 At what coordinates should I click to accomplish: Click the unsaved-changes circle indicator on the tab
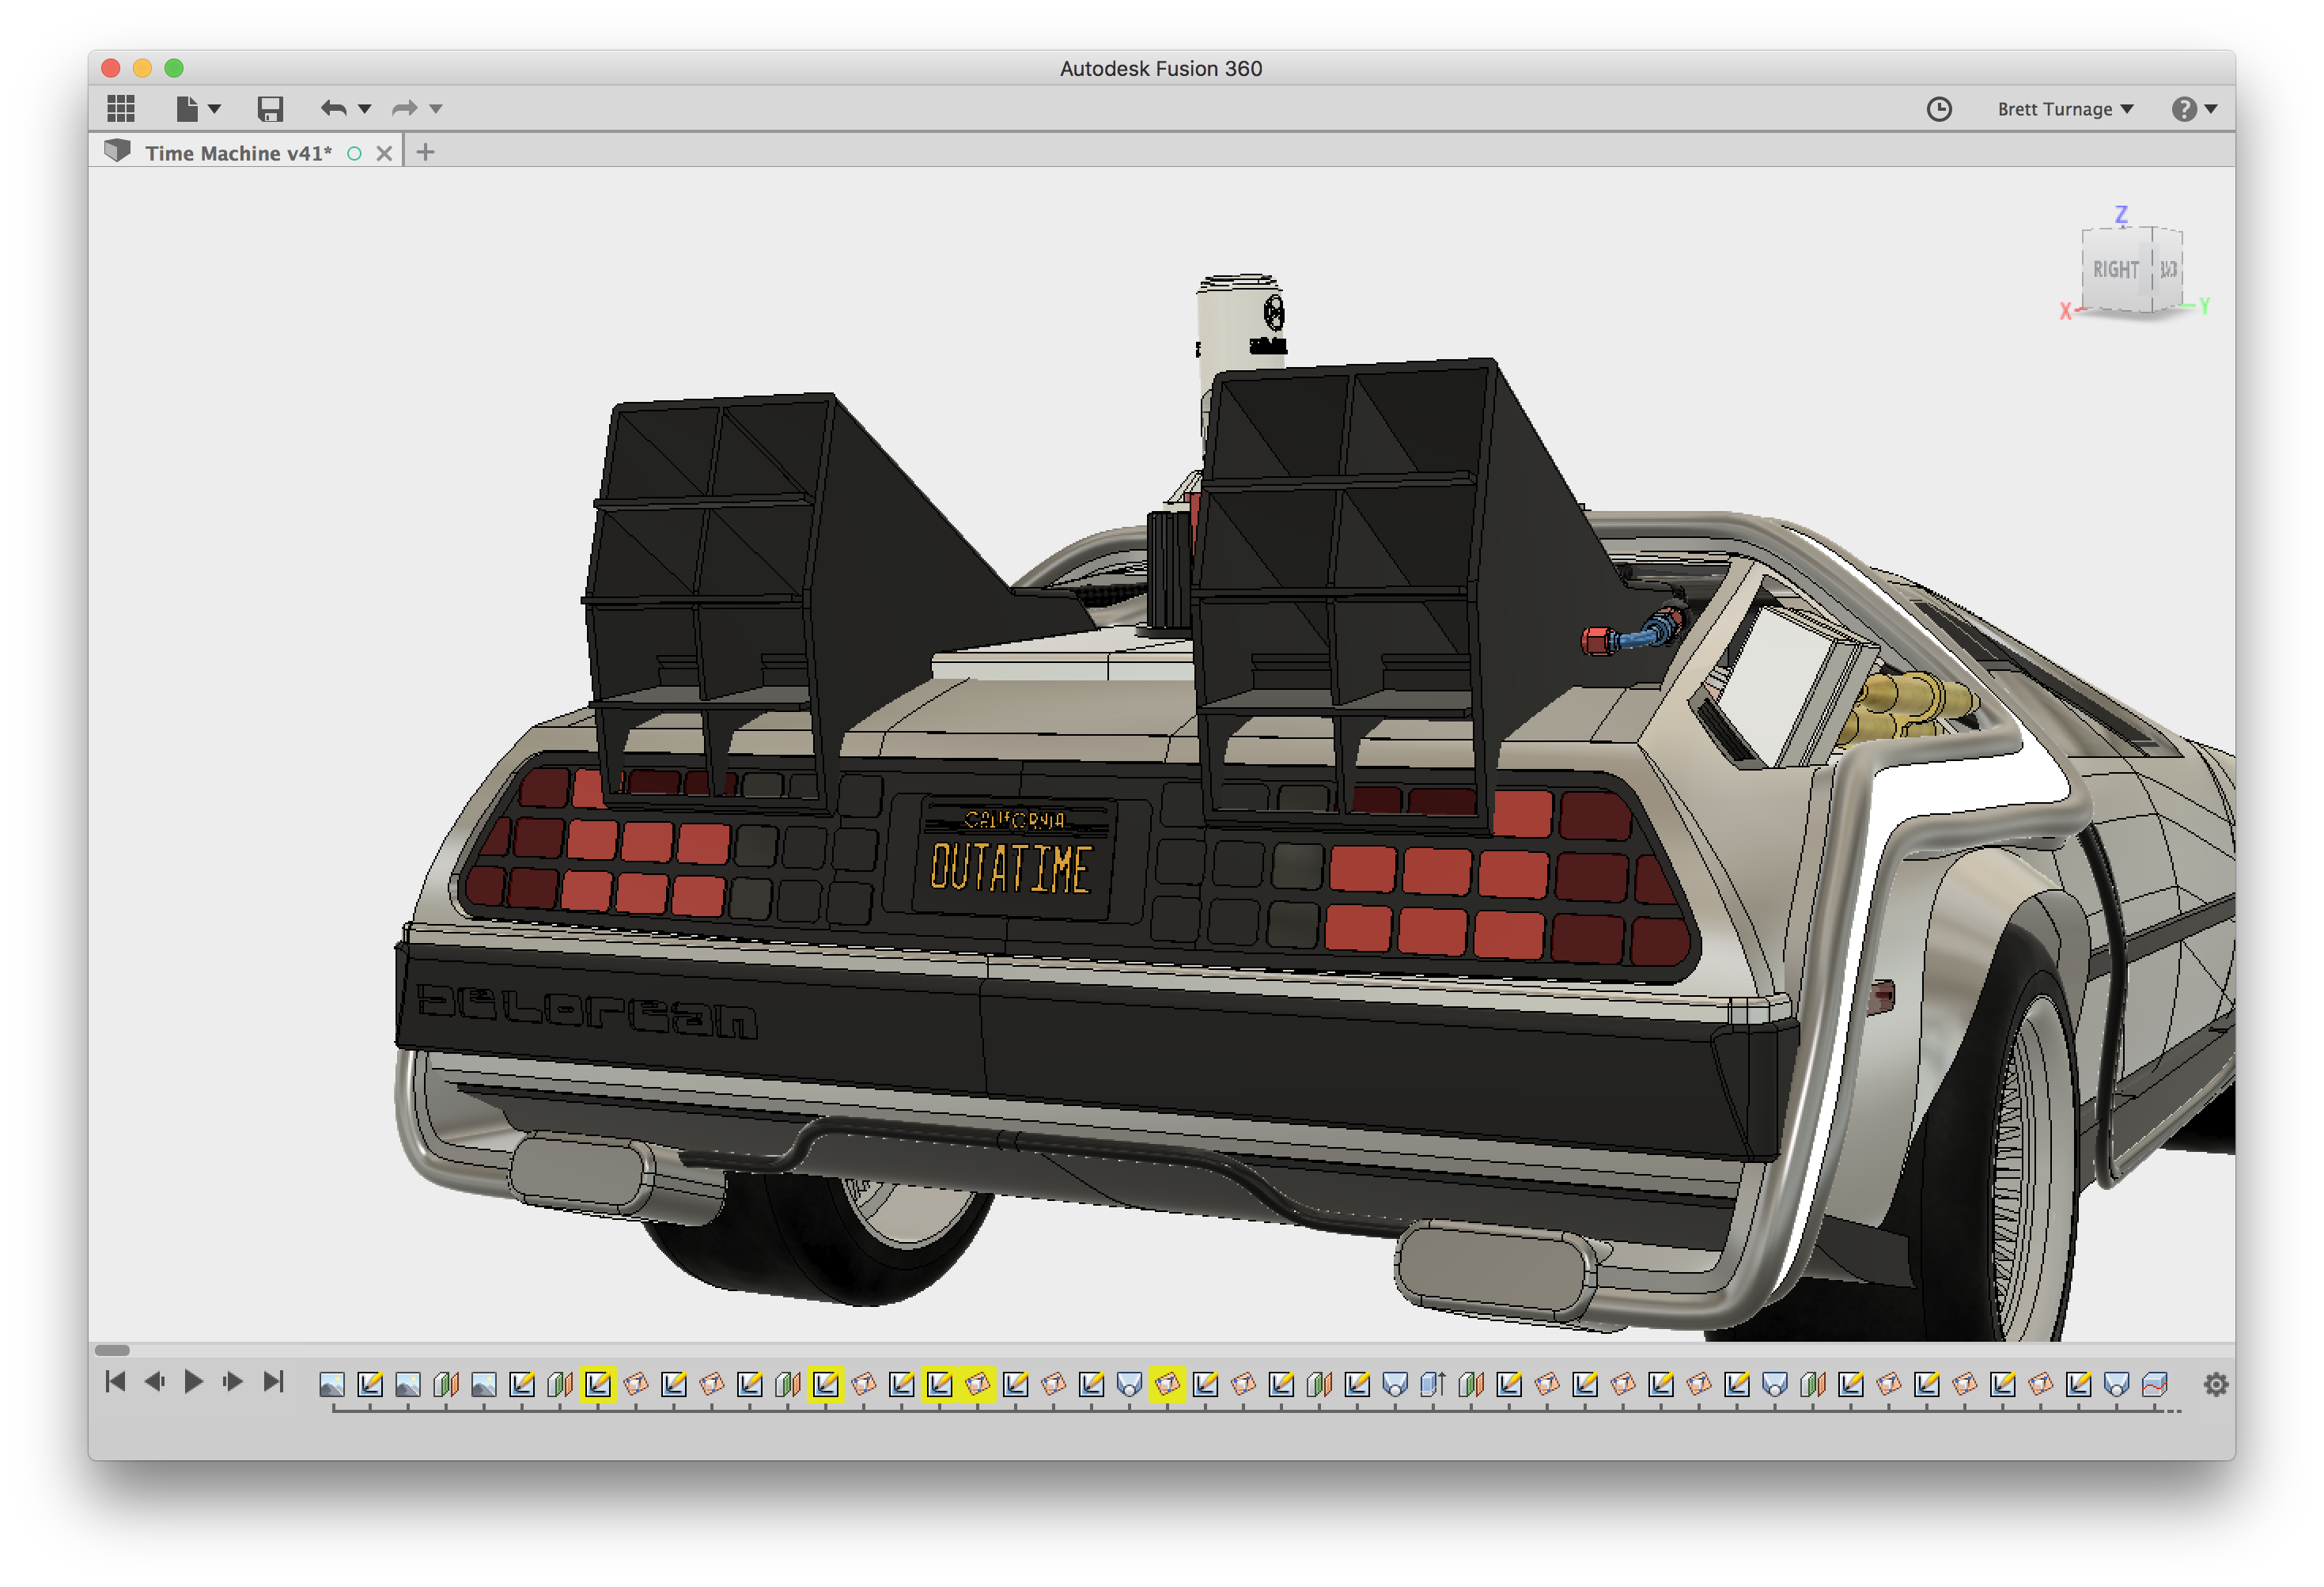point(354,153)
